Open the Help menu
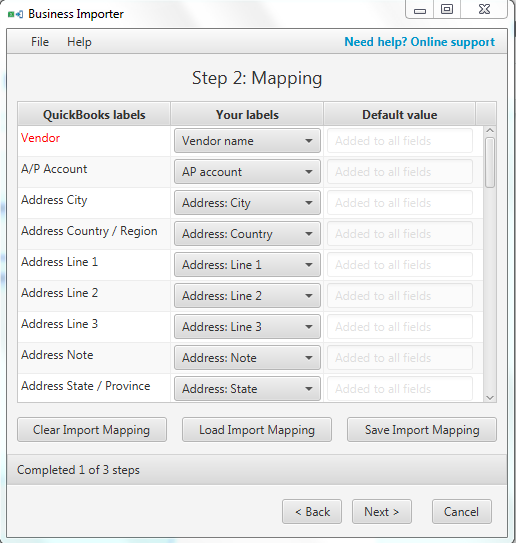Screen dimensions: 516x543 (x=79, y=42)
